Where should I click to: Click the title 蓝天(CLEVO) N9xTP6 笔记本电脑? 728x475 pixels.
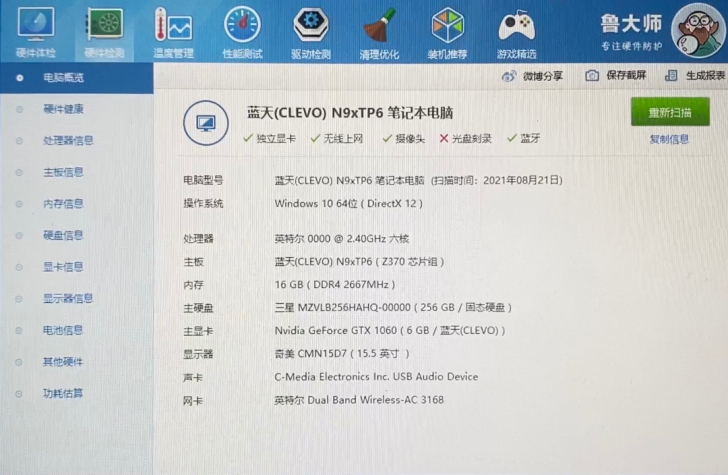click(x=350, y=113)
